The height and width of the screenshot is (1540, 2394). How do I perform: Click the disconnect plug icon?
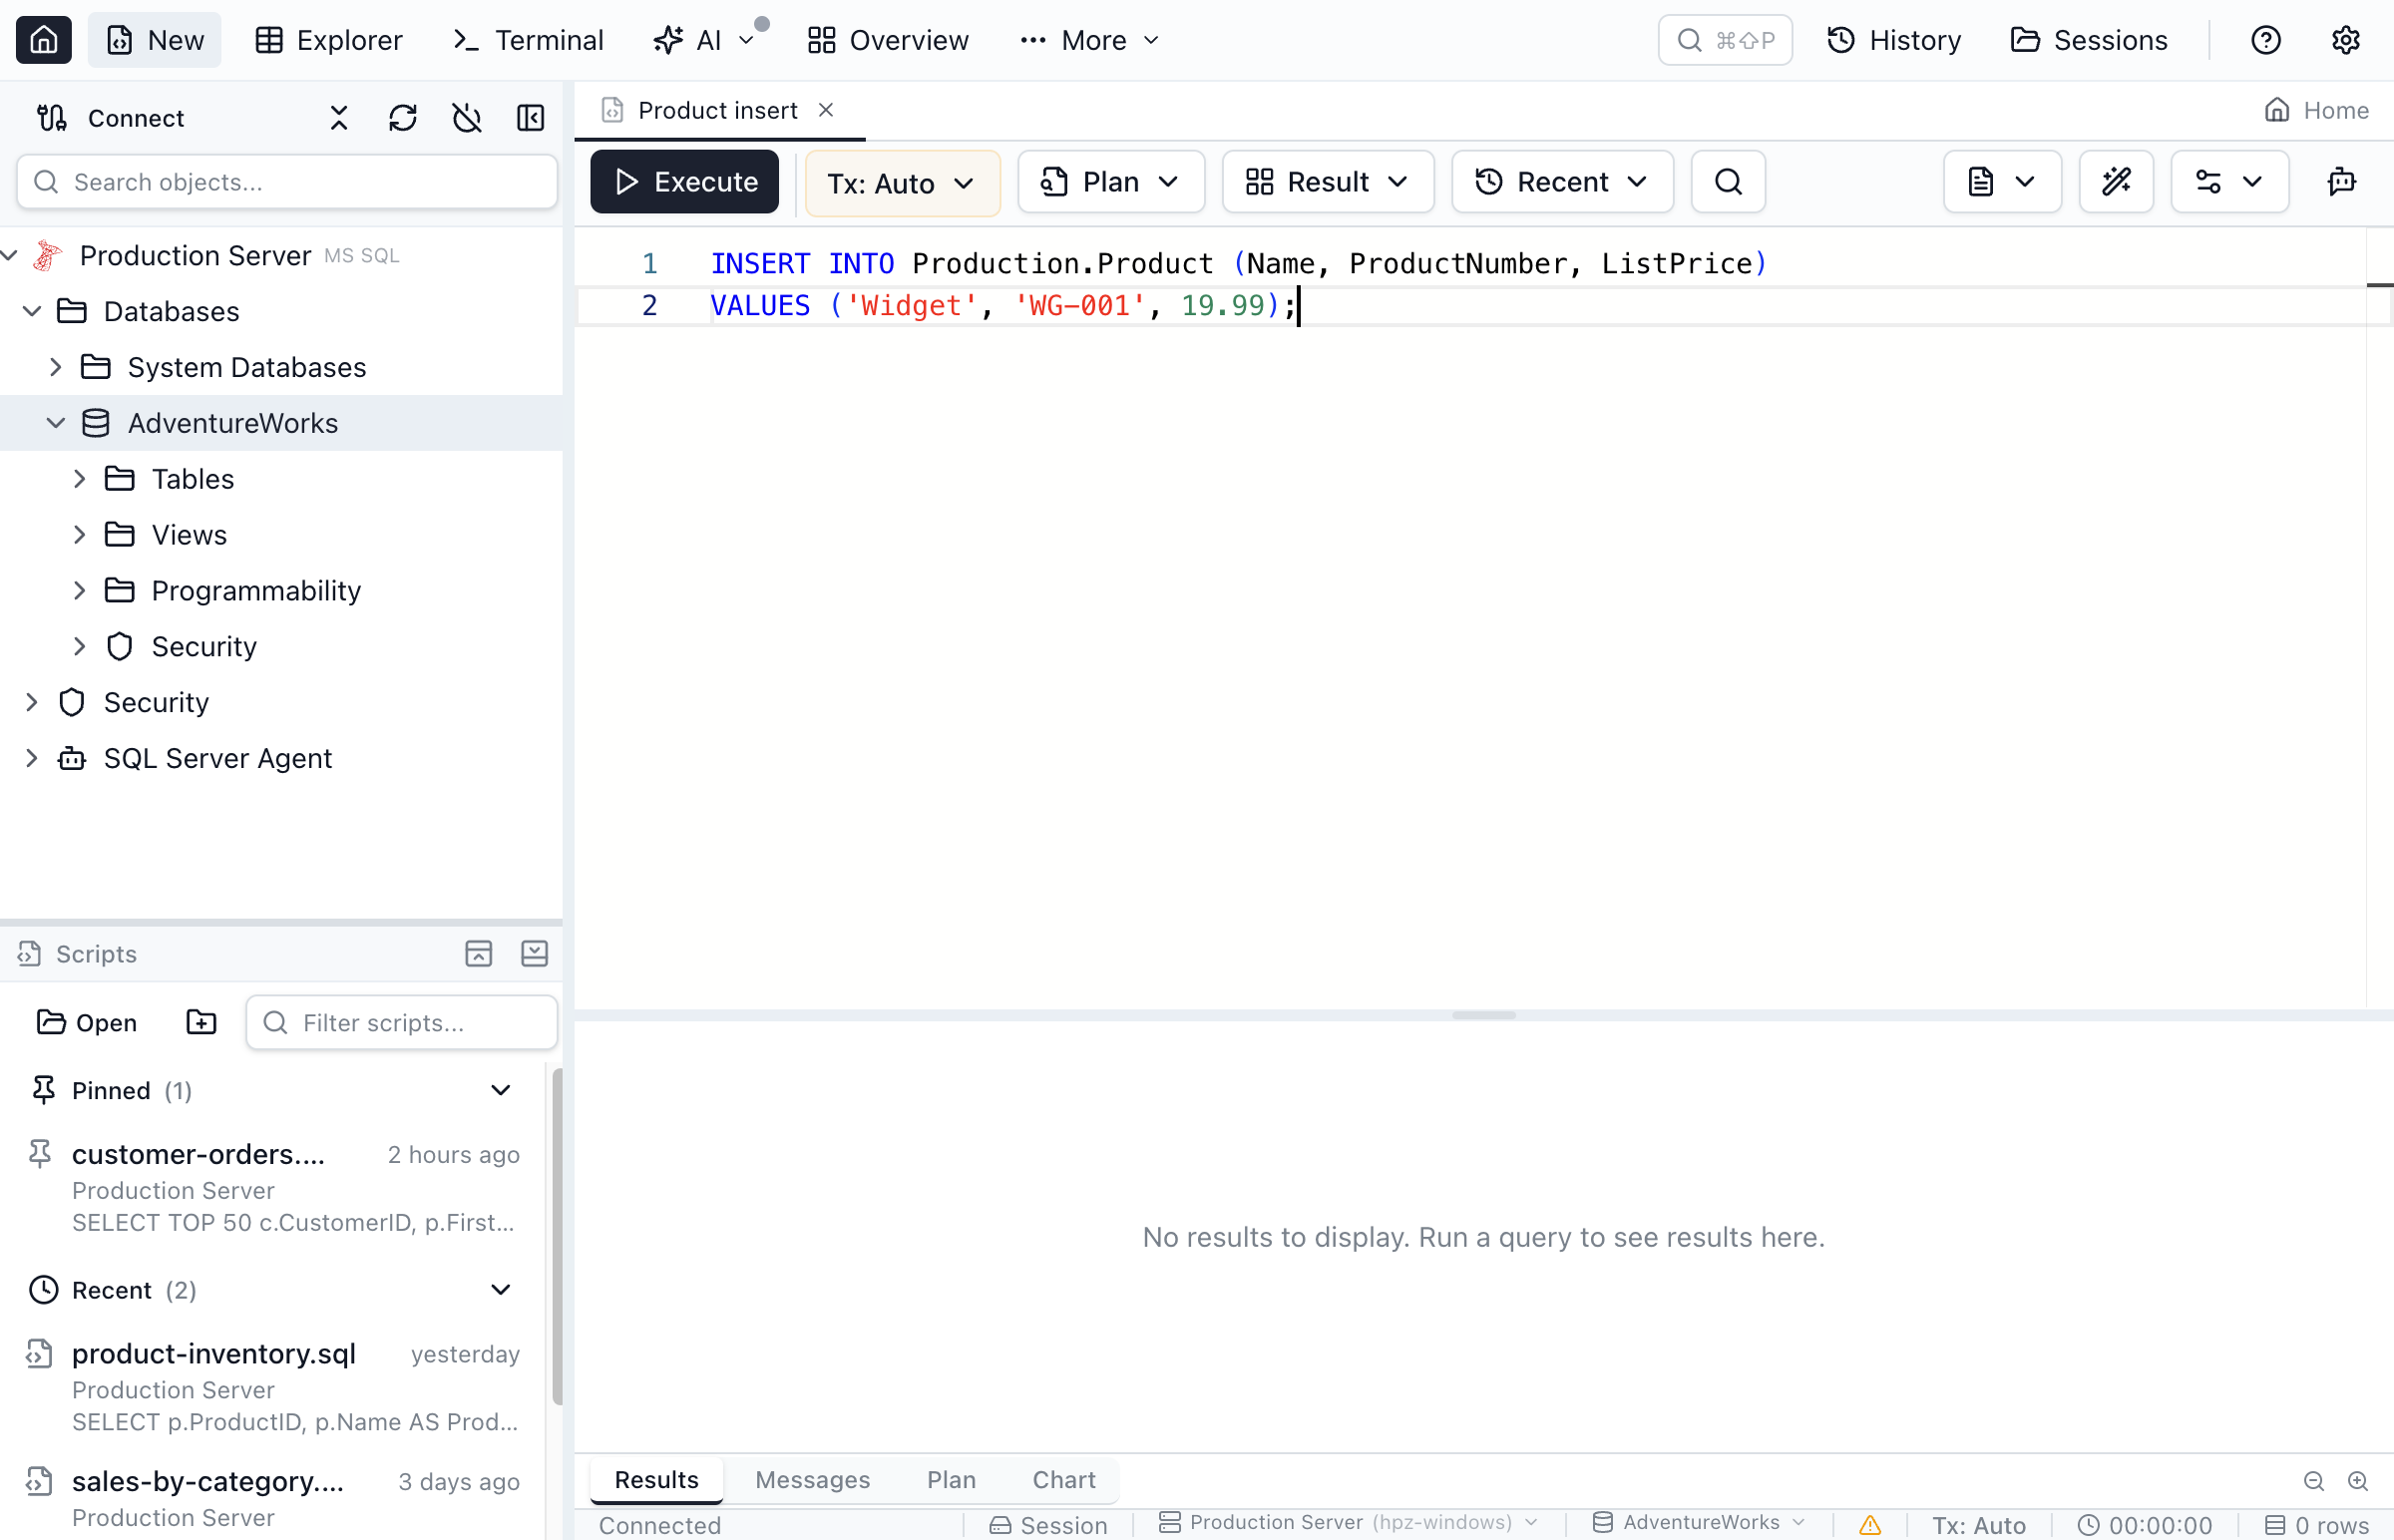tap(467, 118)
